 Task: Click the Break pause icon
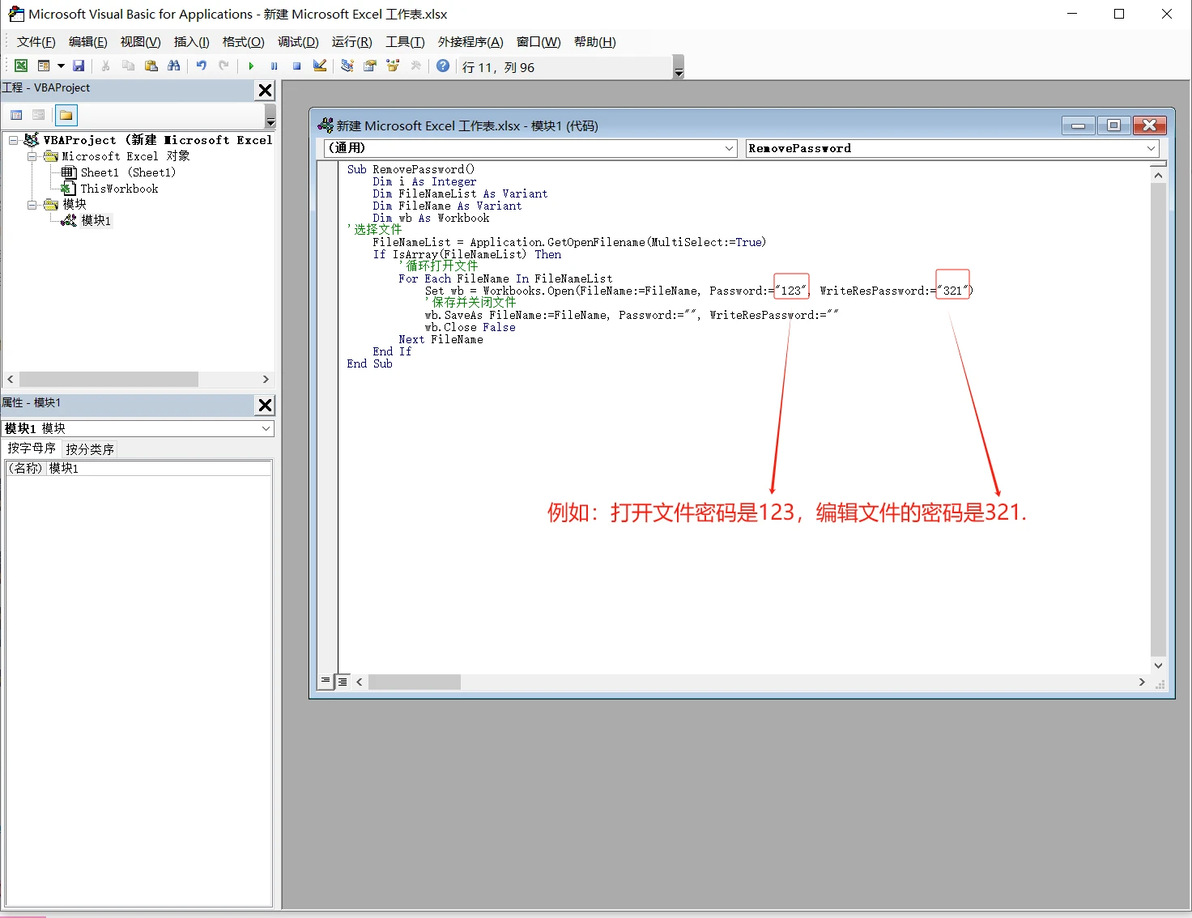[x=274, y=66]
